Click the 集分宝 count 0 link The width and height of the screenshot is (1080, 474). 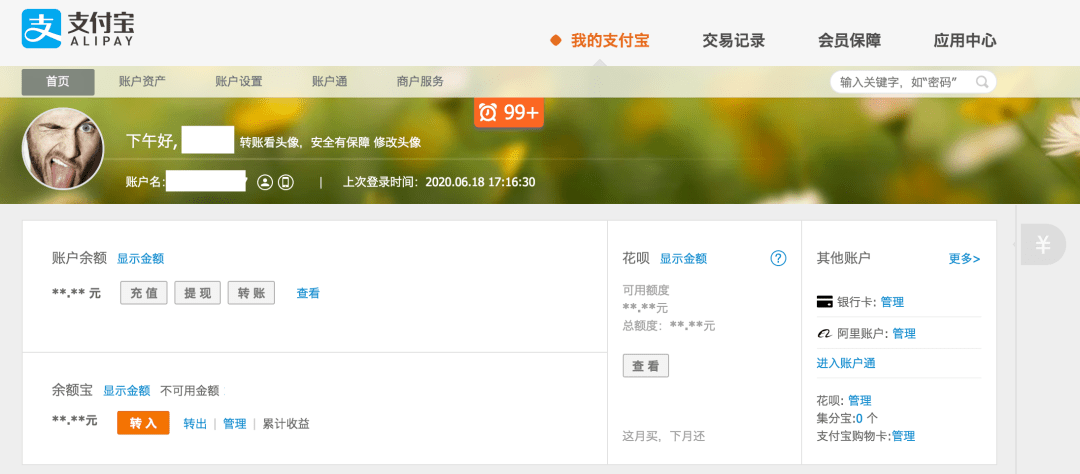click(x=860, y=418)
